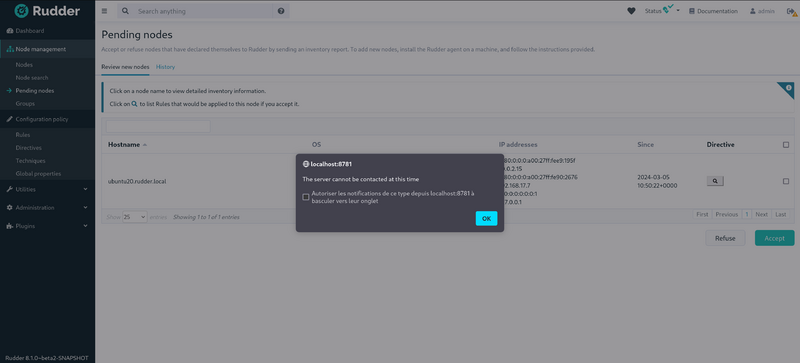
Task: Click the magnifier icon in the help text
Action: [135, 104]
